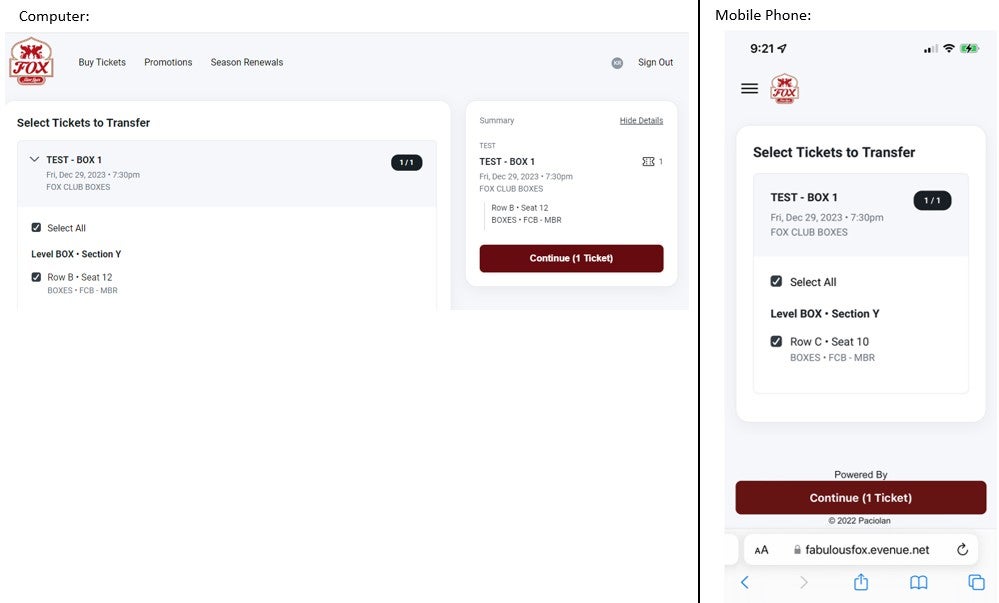999x603 pixels.
Task: Tap the Safari back arrow
Action: point(744,582)
